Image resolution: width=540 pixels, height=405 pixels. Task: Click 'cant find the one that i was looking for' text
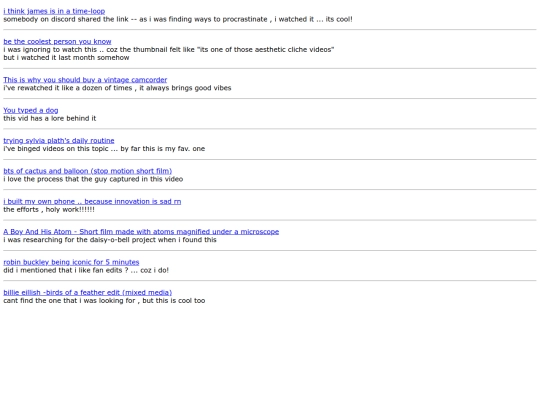tap(69, 301)
